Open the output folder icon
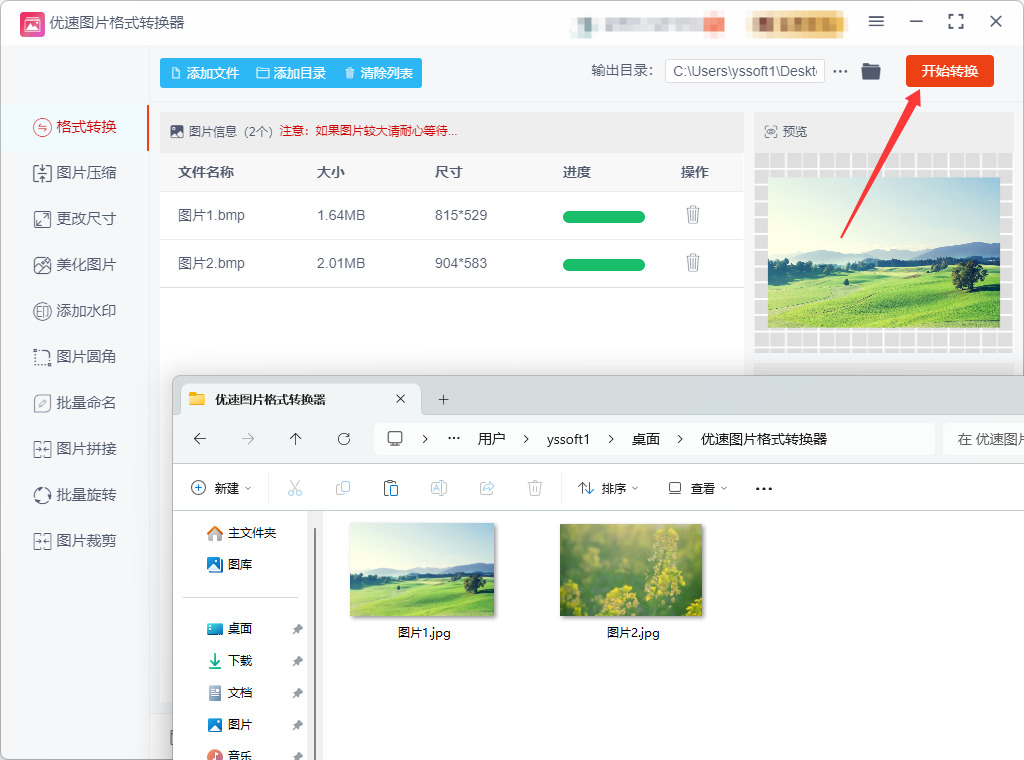The image size is (1024, 760). click(x=871, y=71)
